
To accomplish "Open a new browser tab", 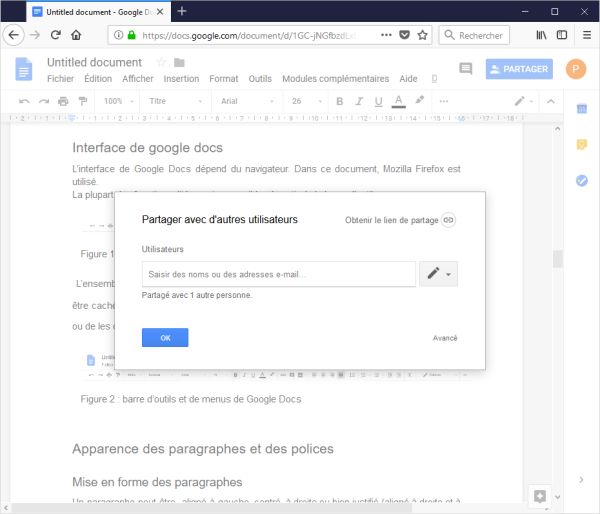I will pyautogui.click(x=182, y=11).
